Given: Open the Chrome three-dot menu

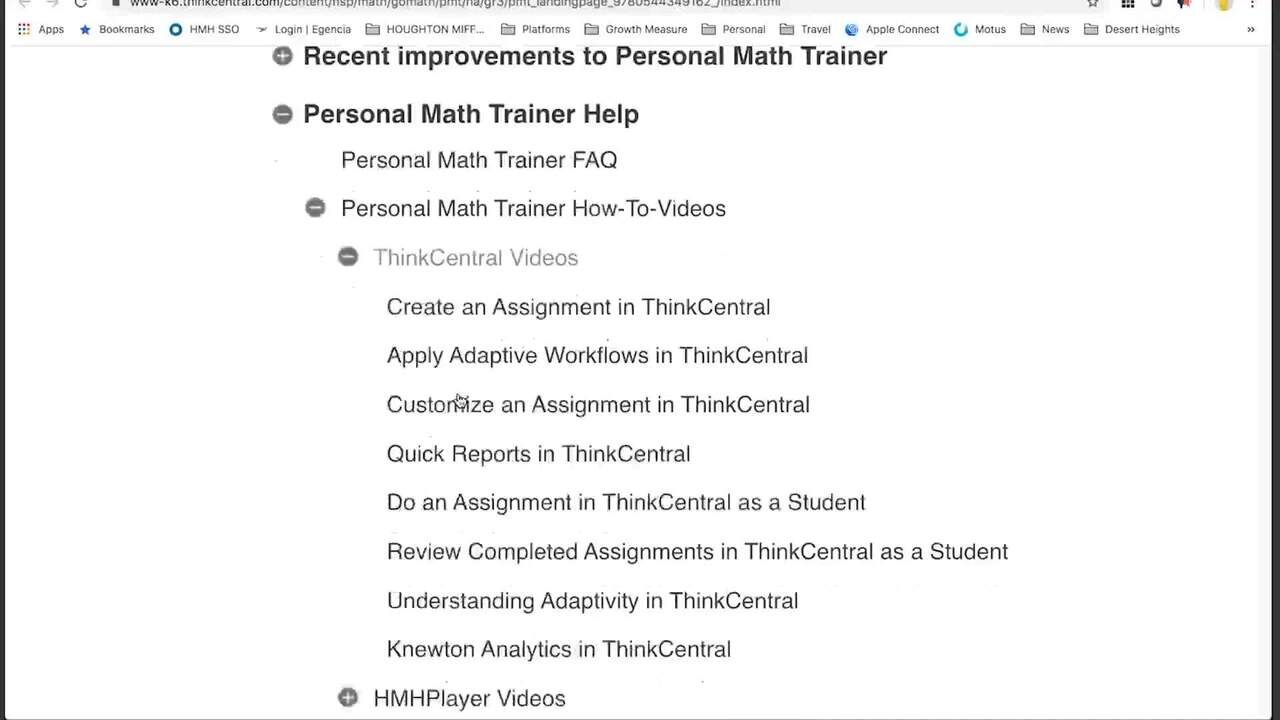Looking at the screenshot, I should point(1252,4).
